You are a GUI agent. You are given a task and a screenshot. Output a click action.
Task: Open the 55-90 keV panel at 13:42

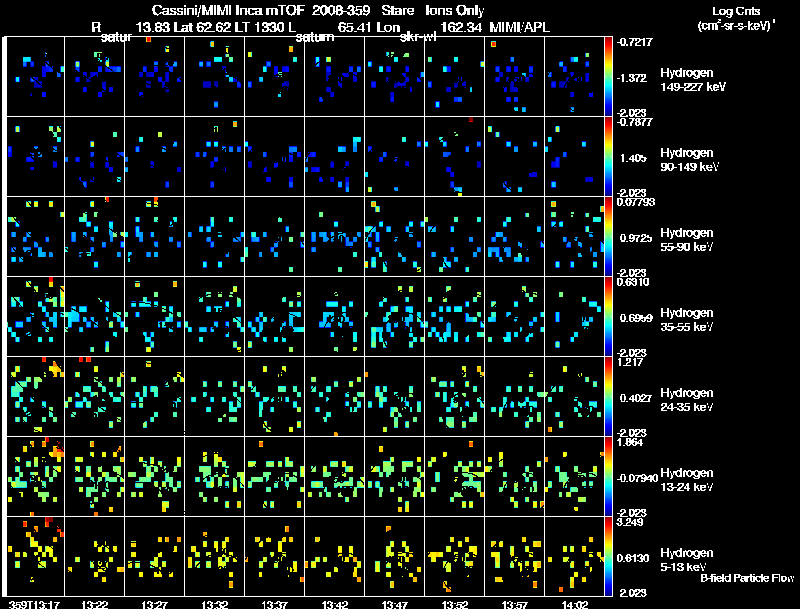(x=335, y=236)
